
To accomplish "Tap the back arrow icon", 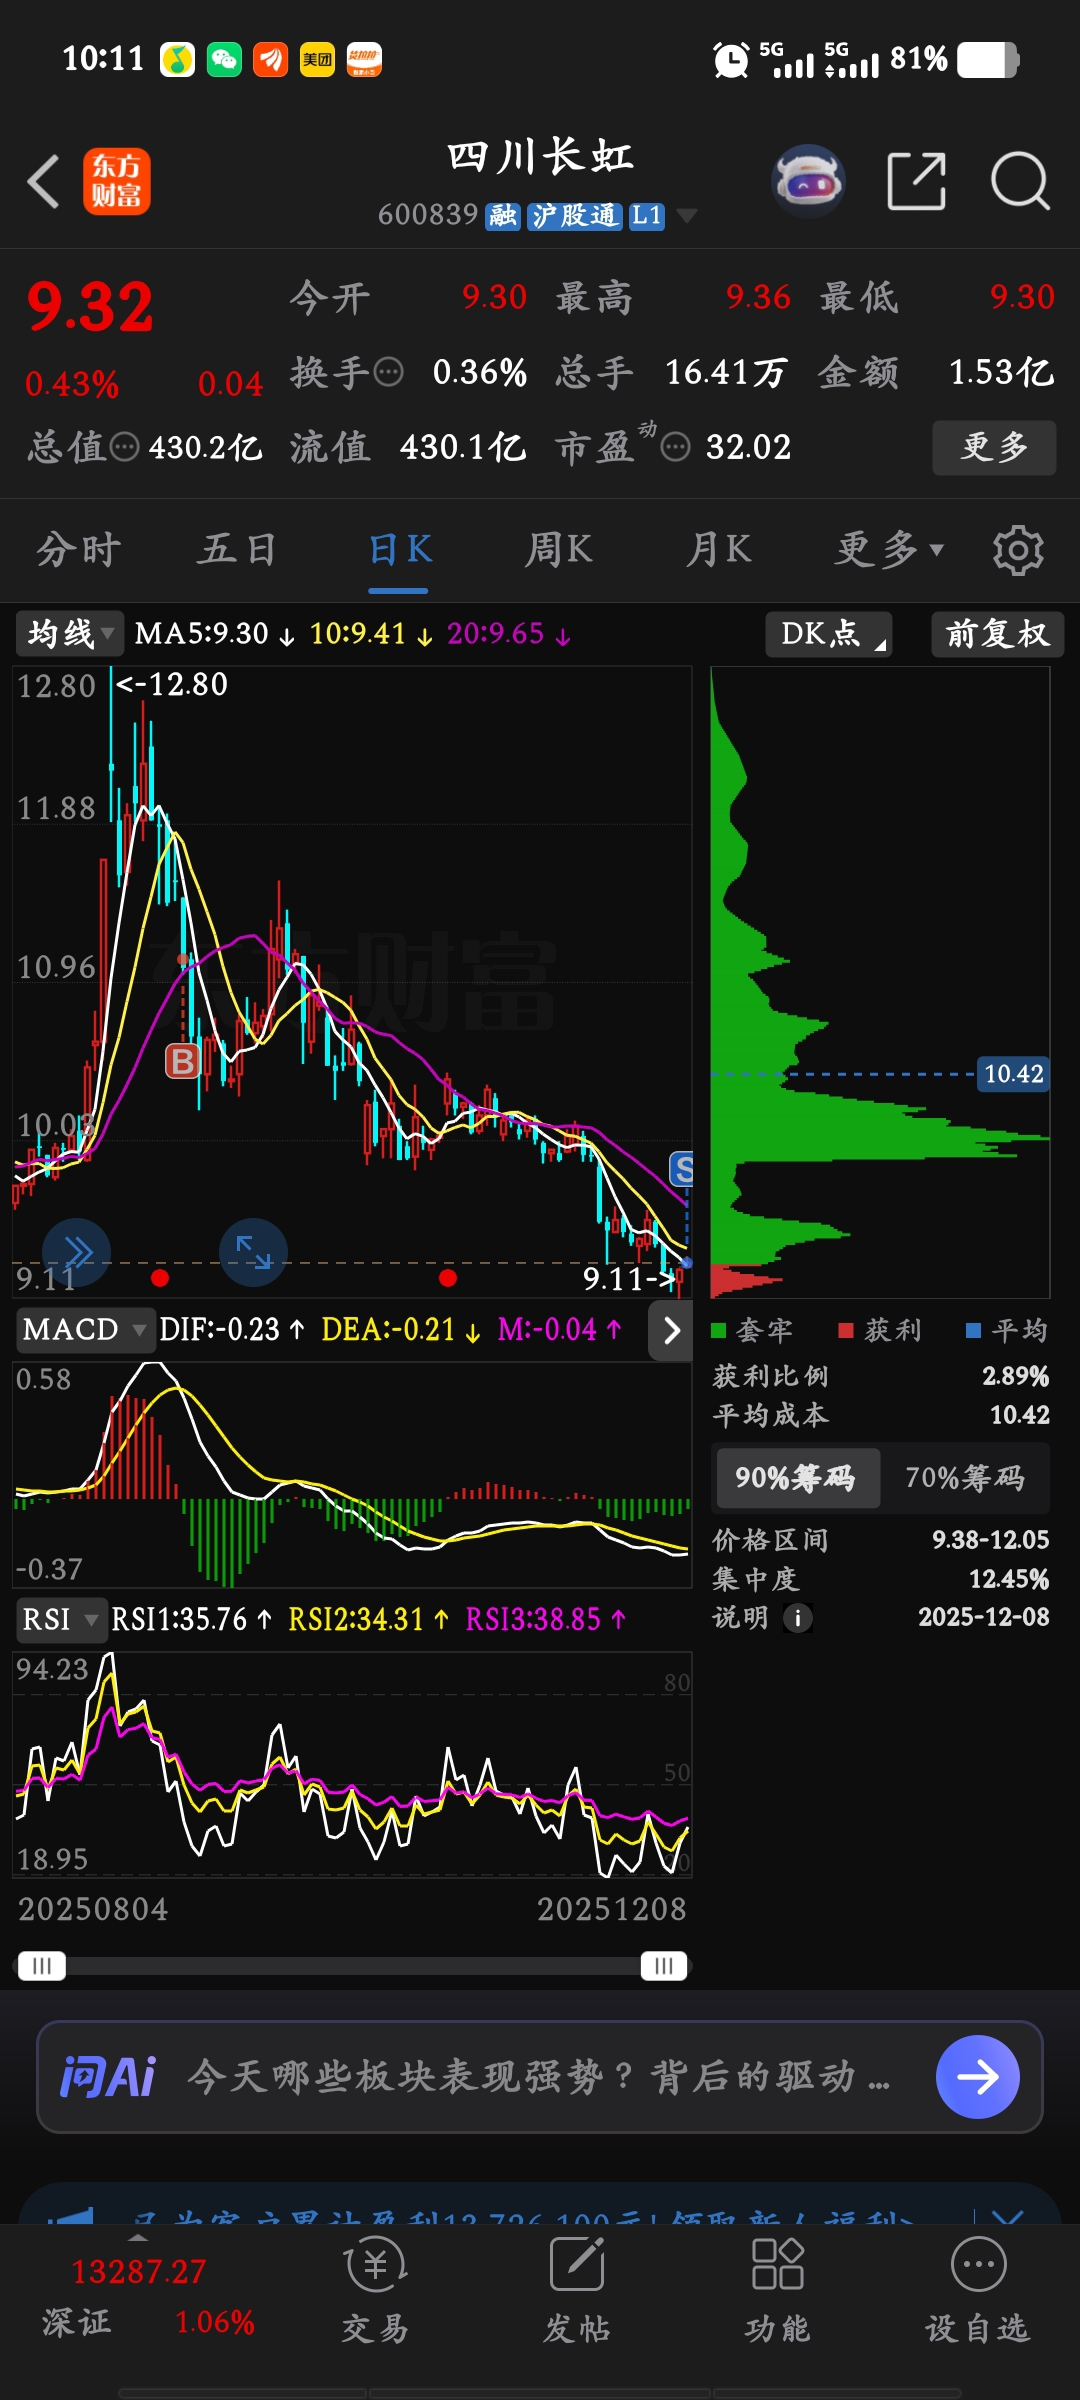I will coord(44,182).
